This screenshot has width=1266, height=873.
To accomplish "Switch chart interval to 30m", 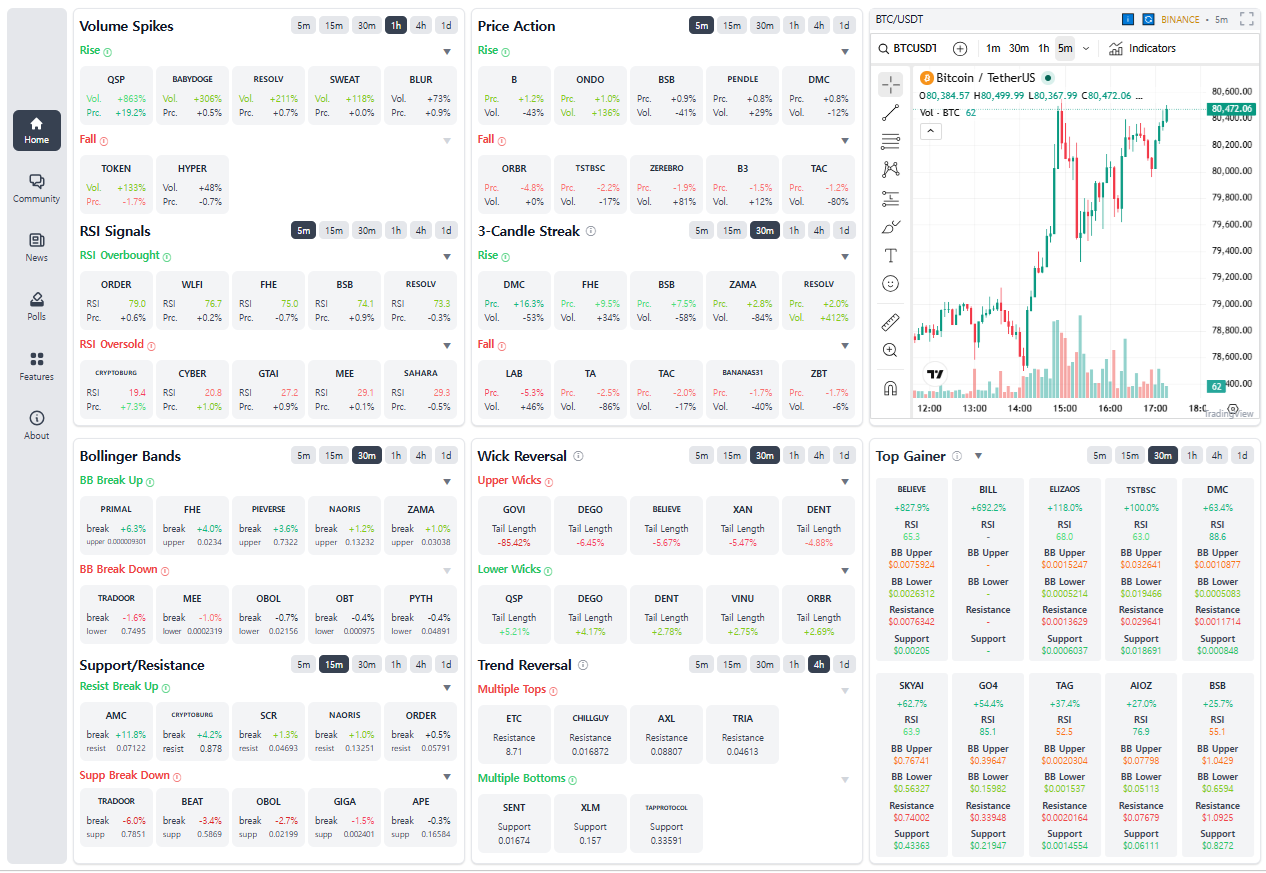I will click(1019, 48).
